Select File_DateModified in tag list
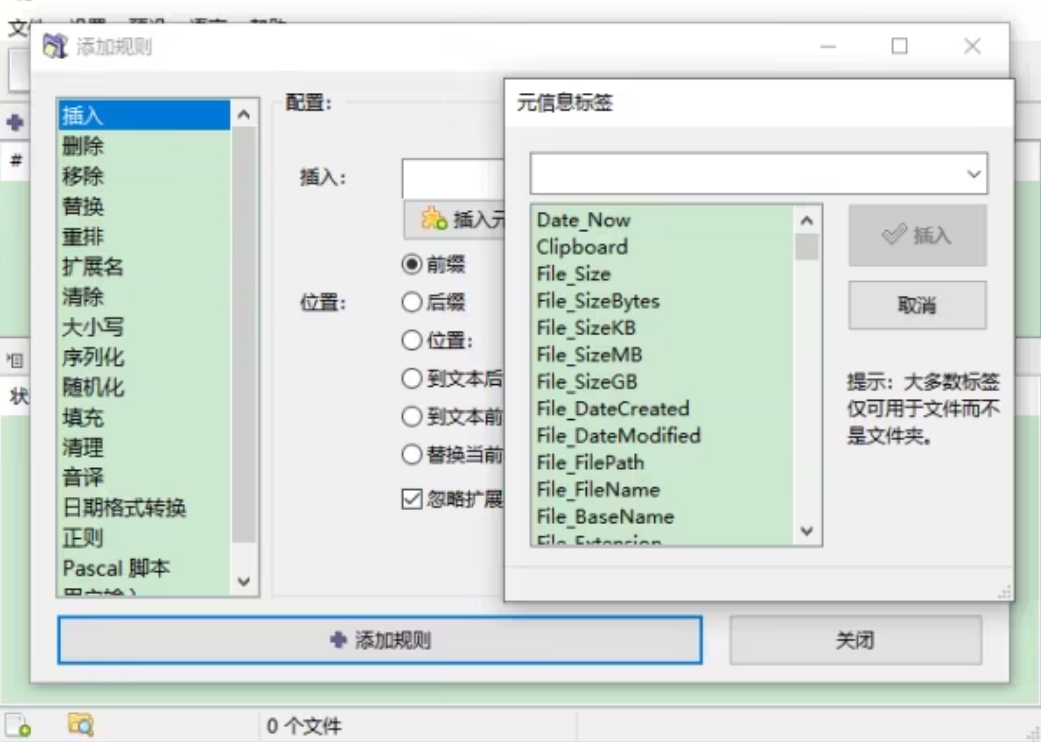The image size is (1041, 742). 618,436
